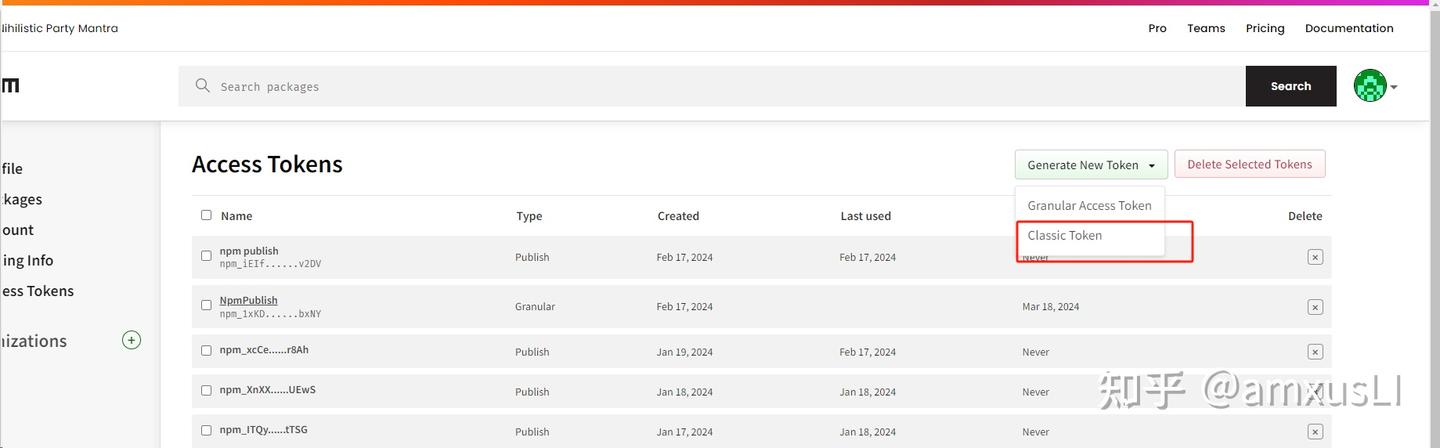Click the black Search button
1440x448 pixels.
tap(1290, 86)
